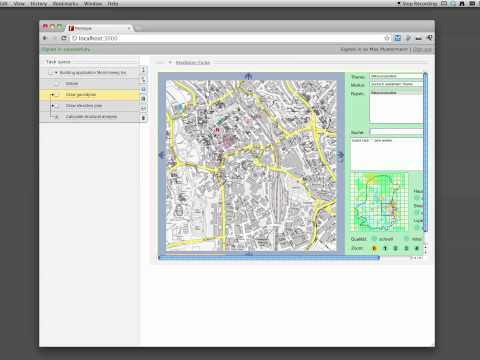Select the highlighted entry in Typen list
This screenshot has width=480, height=360.
click(396, 93)
